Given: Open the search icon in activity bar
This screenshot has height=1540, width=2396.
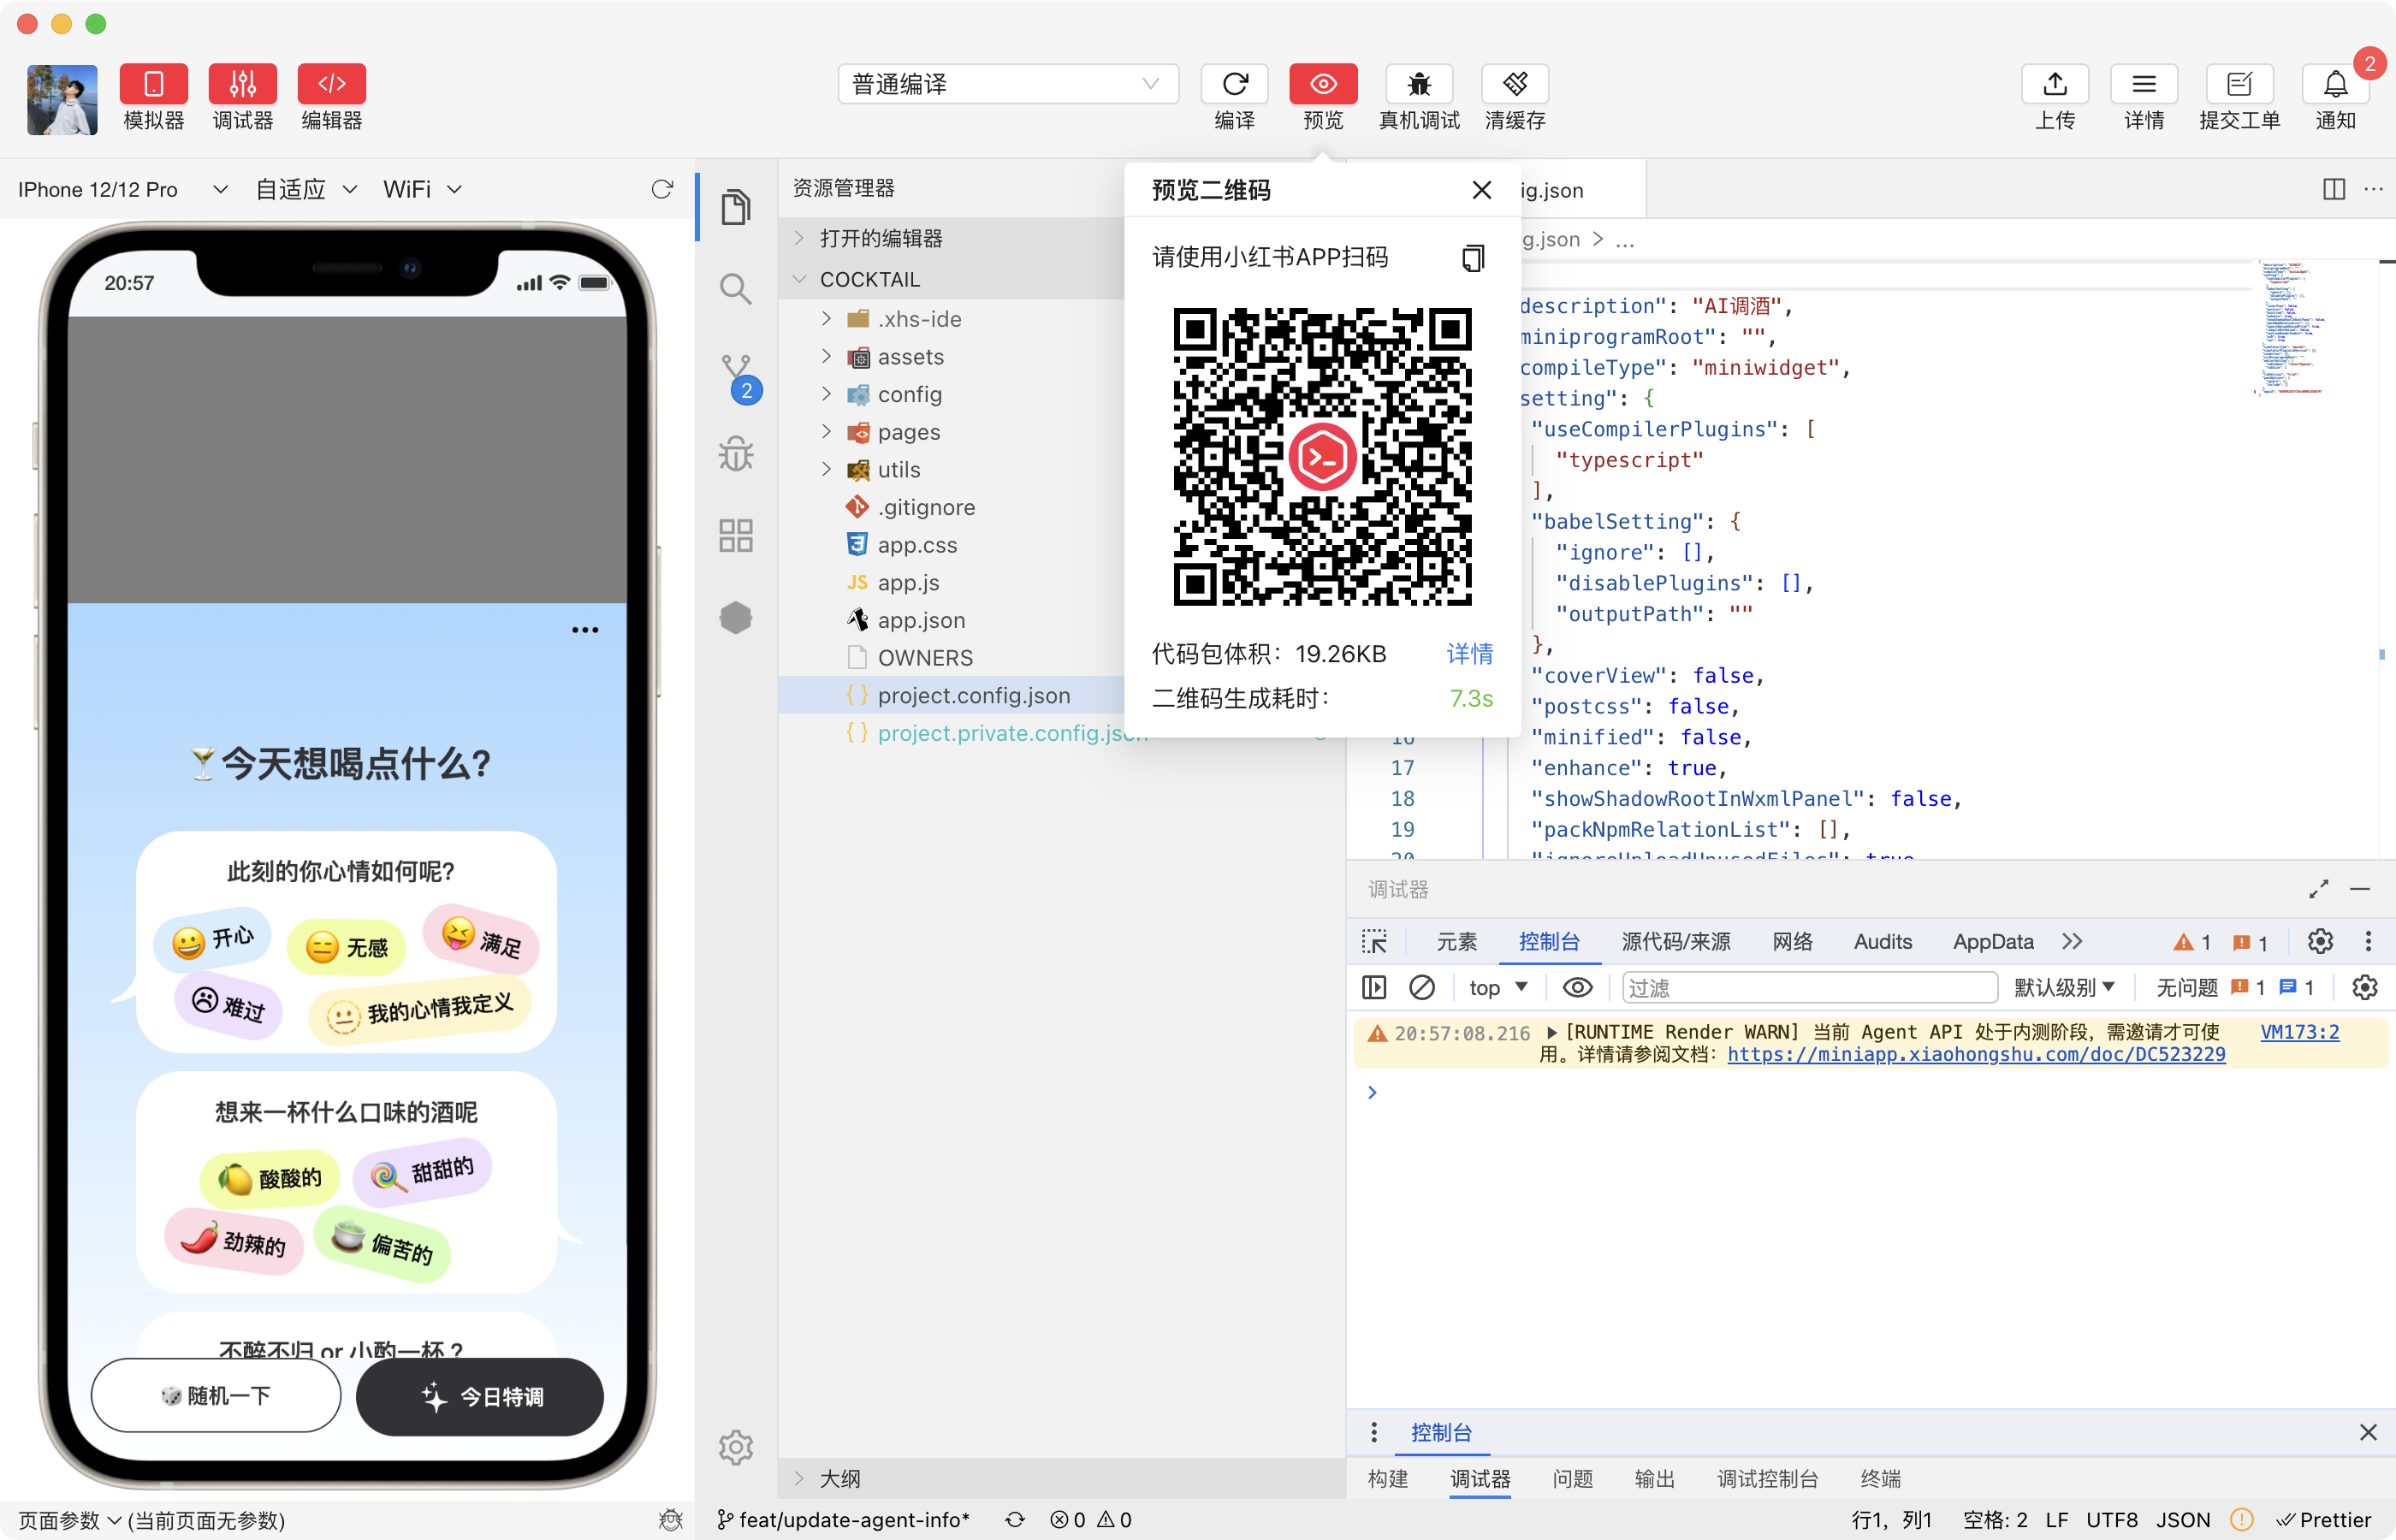Looking at the screenshot, I should click(x=735, y=290).
